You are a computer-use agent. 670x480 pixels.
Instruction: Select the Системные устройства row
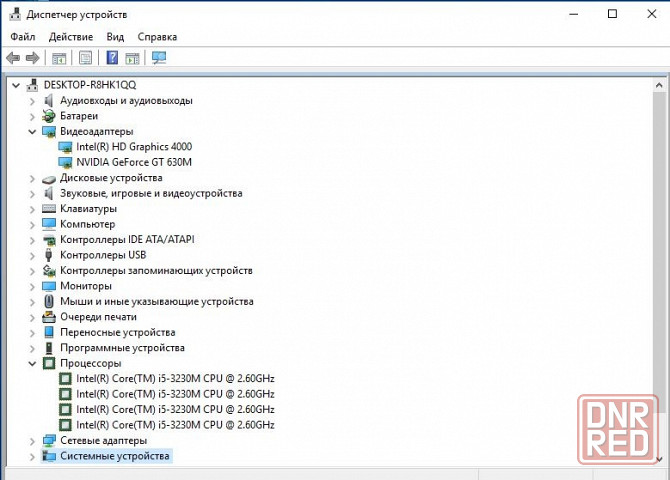click(115, 456)
